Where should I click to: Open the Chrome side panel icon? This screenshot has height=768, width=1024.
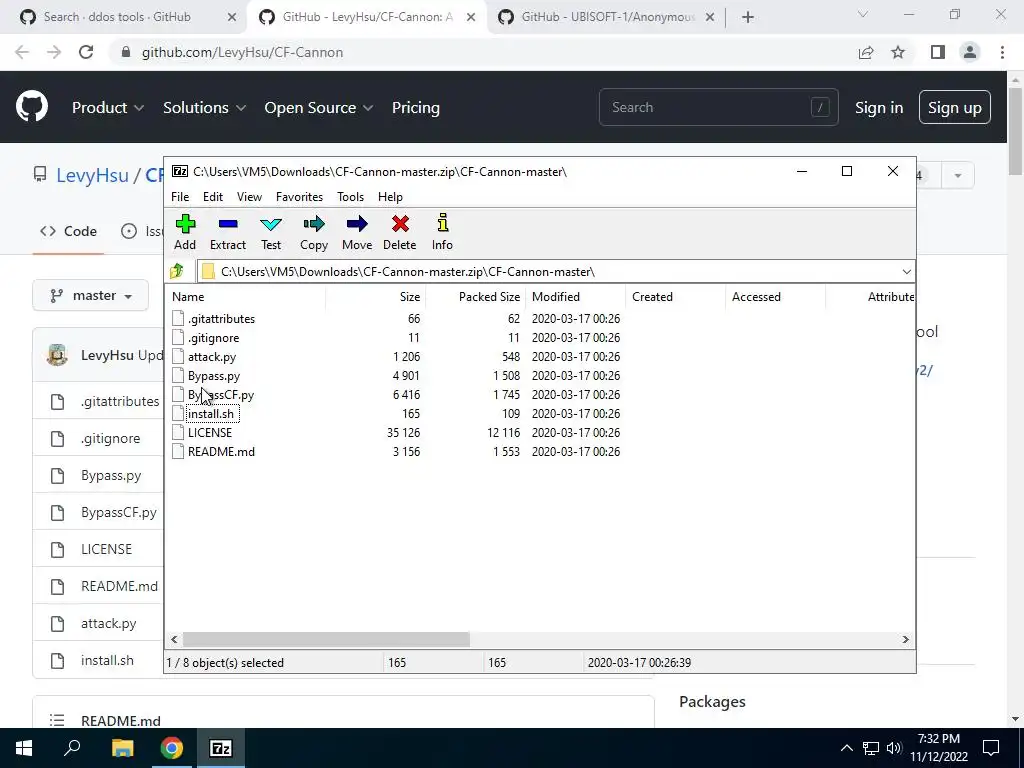click(x=938, y=52)
